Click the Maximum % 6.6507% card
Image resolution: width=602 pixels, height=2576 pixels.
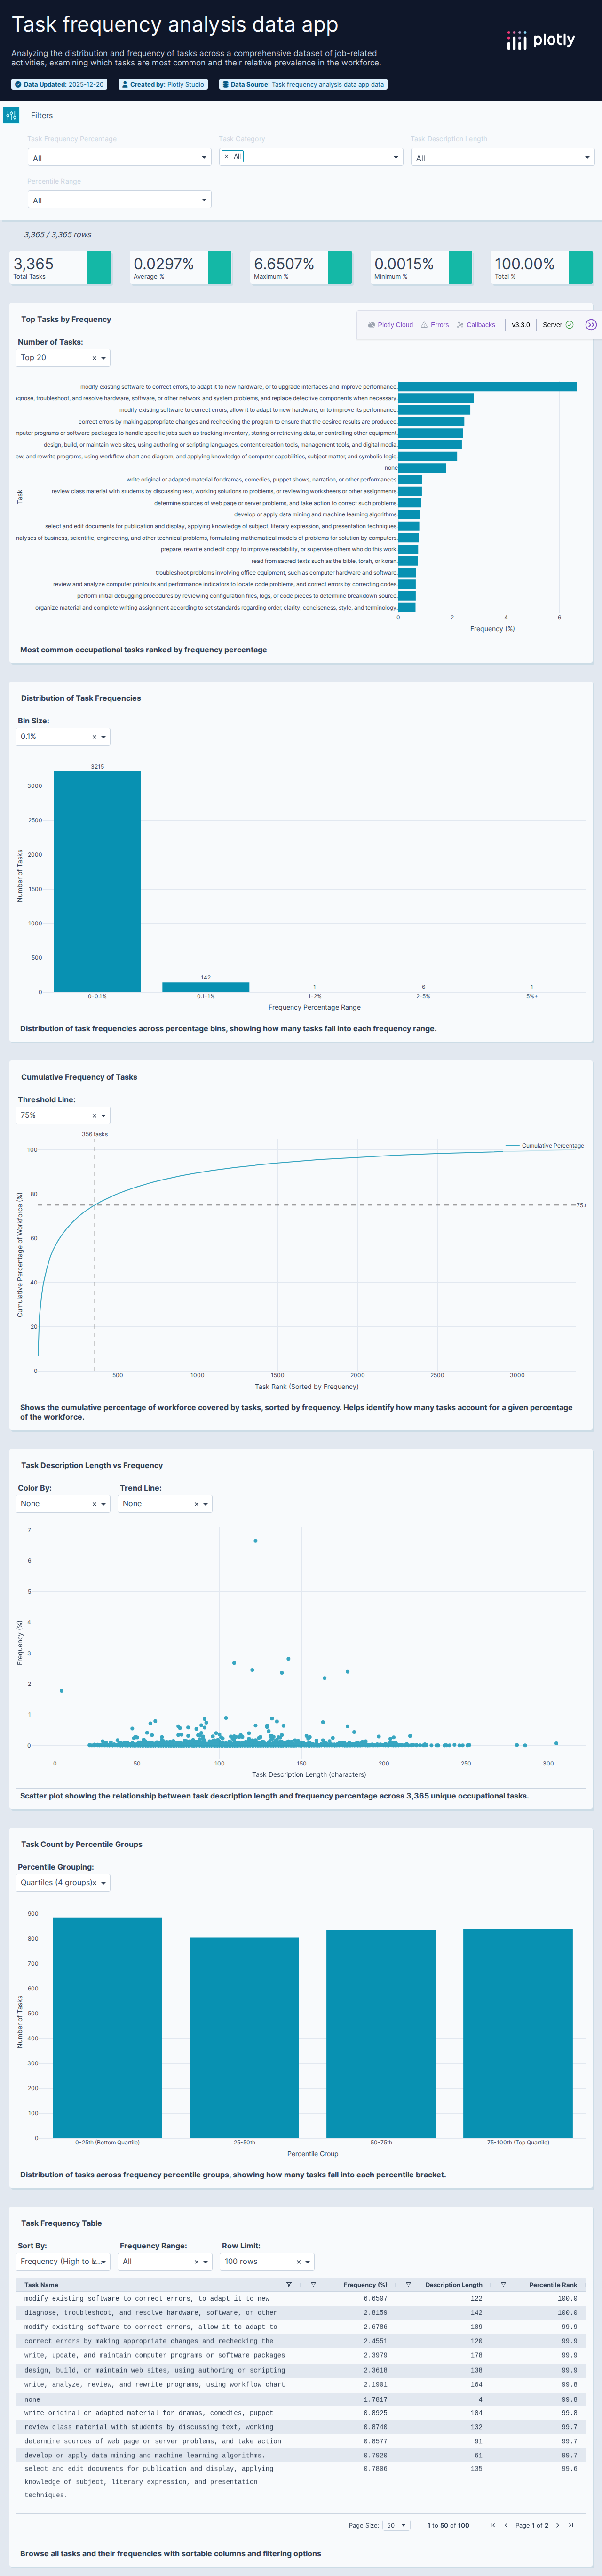(x=301, y=268)
